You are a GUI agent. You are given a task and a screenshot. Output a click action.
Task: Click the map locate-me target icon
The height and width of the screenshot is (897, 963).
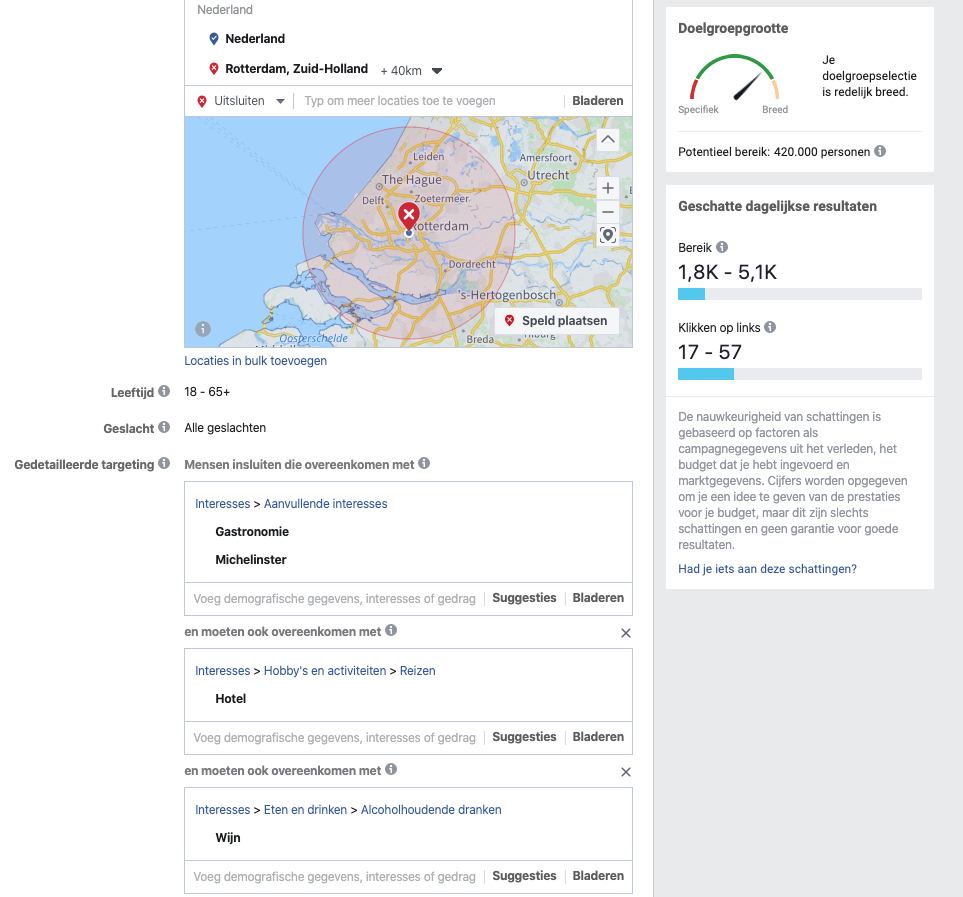[x=607, y=235]
